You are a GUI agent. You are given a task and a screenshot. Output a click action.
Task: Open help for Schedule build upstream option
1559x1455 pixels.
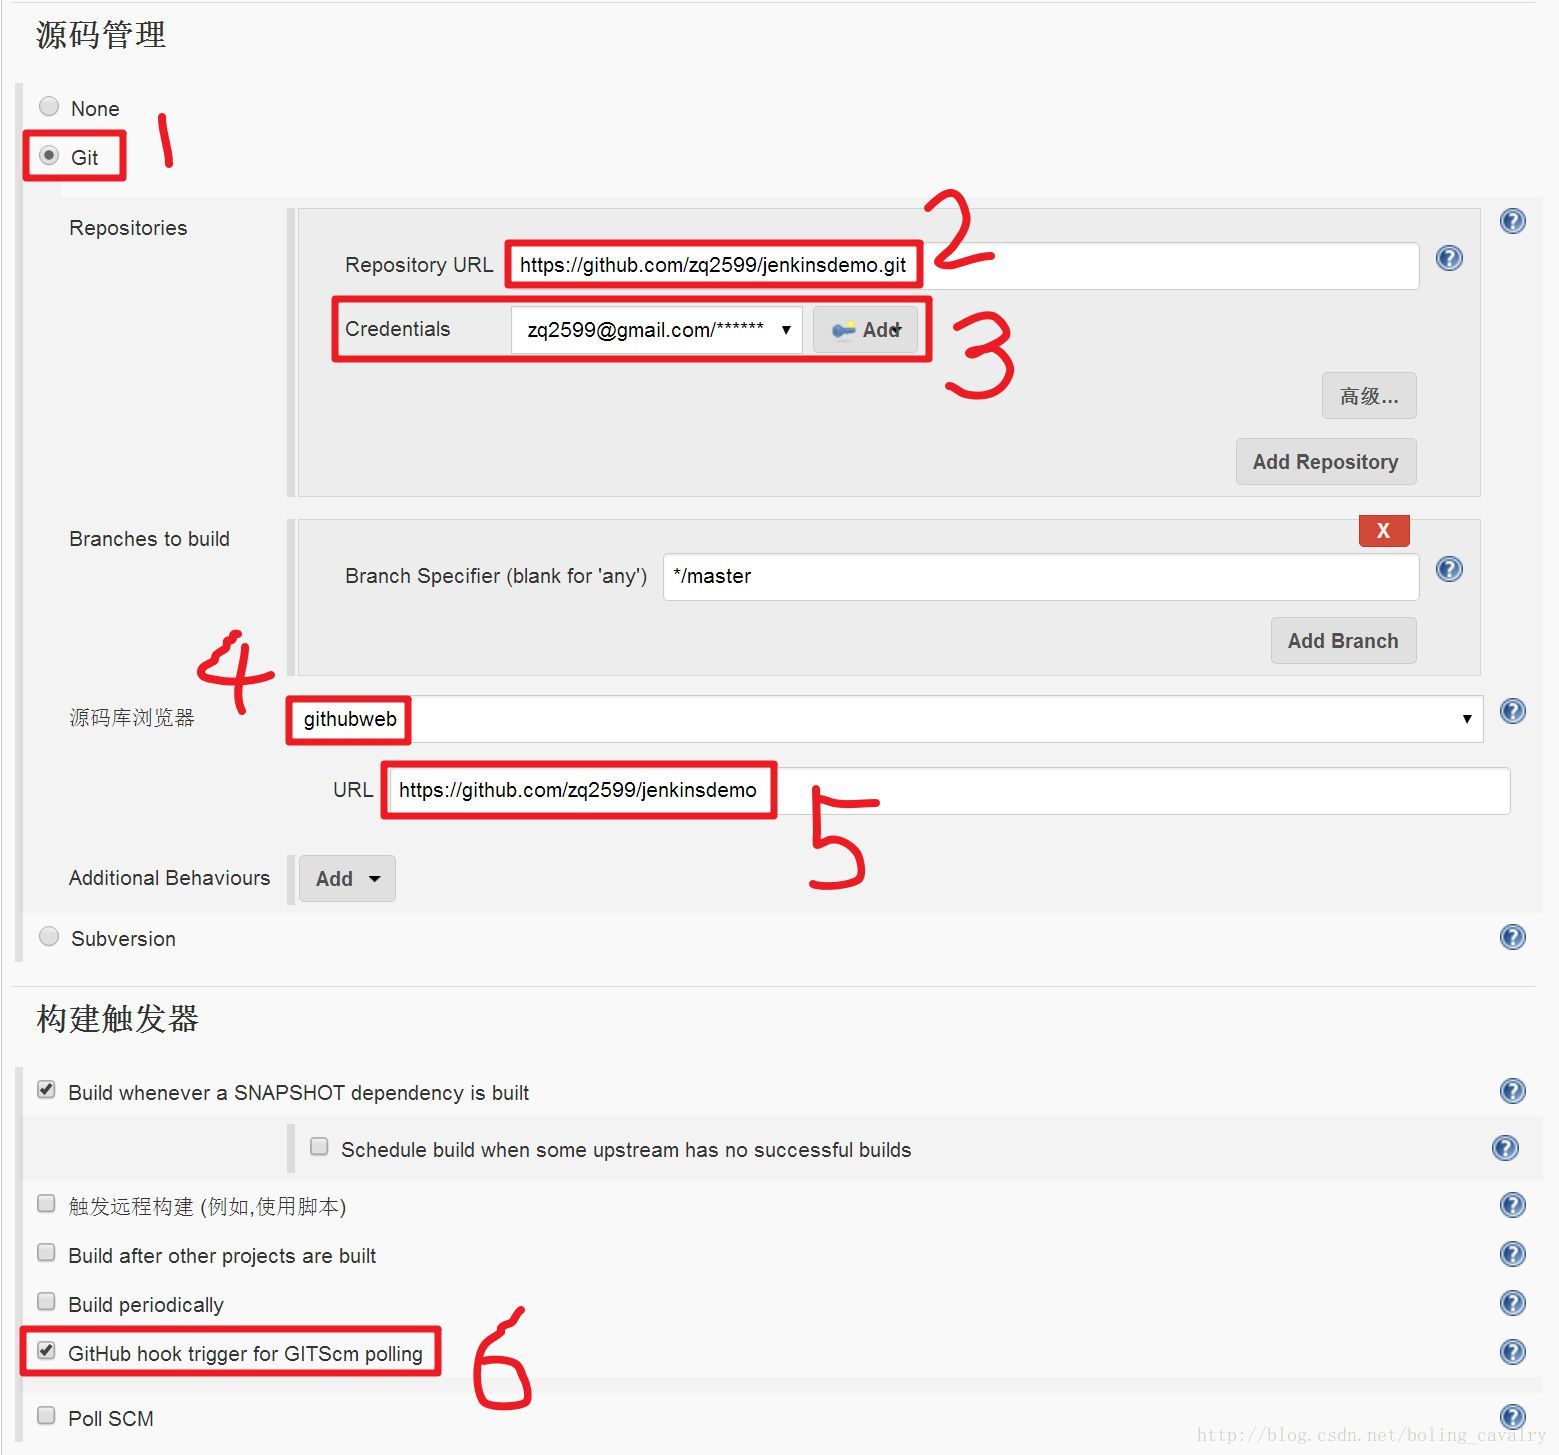click(x=1505, y=1148)
